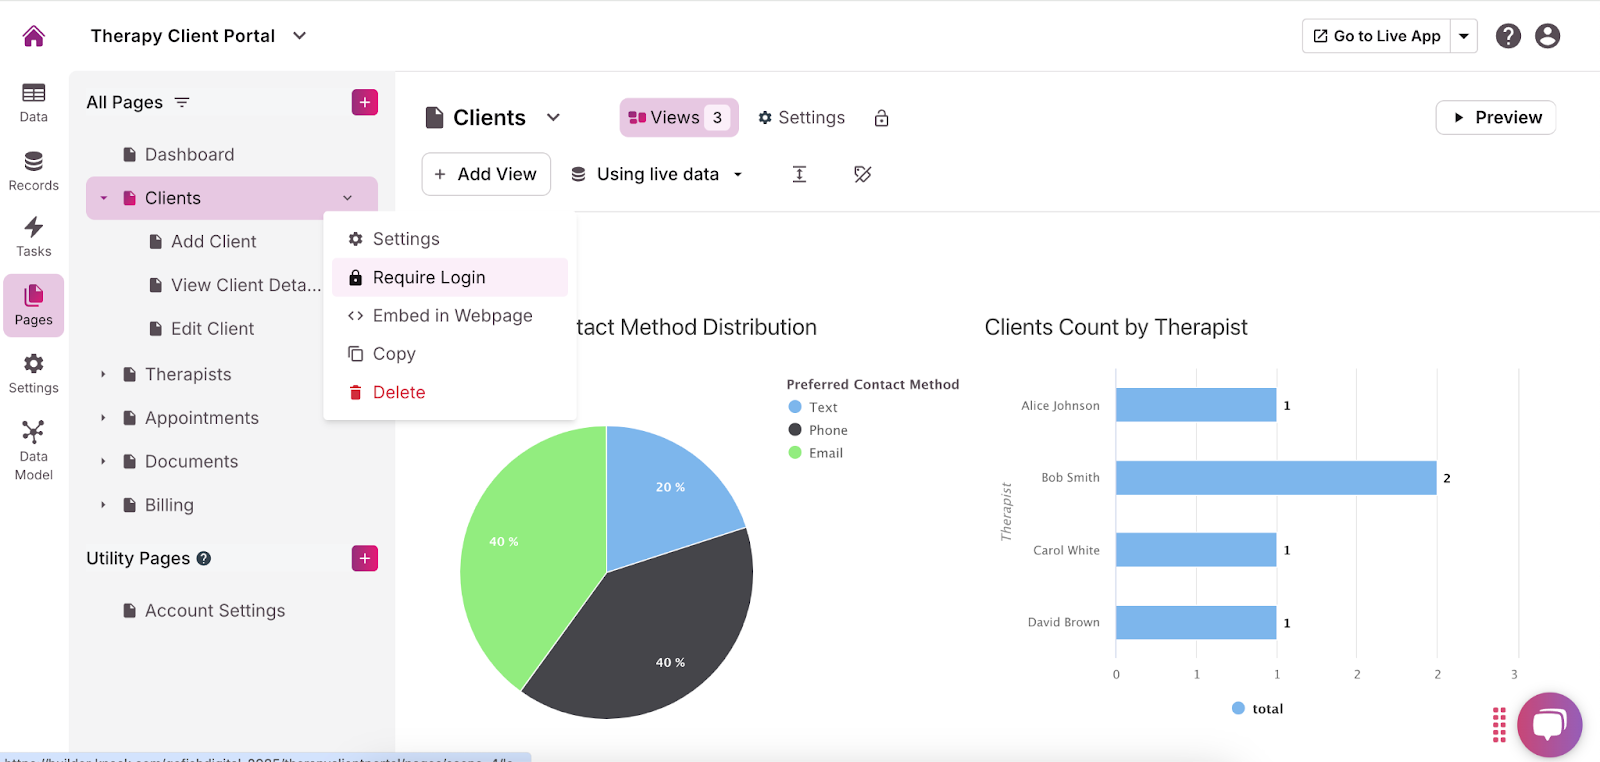
Task: Open the user account profile icon
Action: click(x=1547, y=36)
